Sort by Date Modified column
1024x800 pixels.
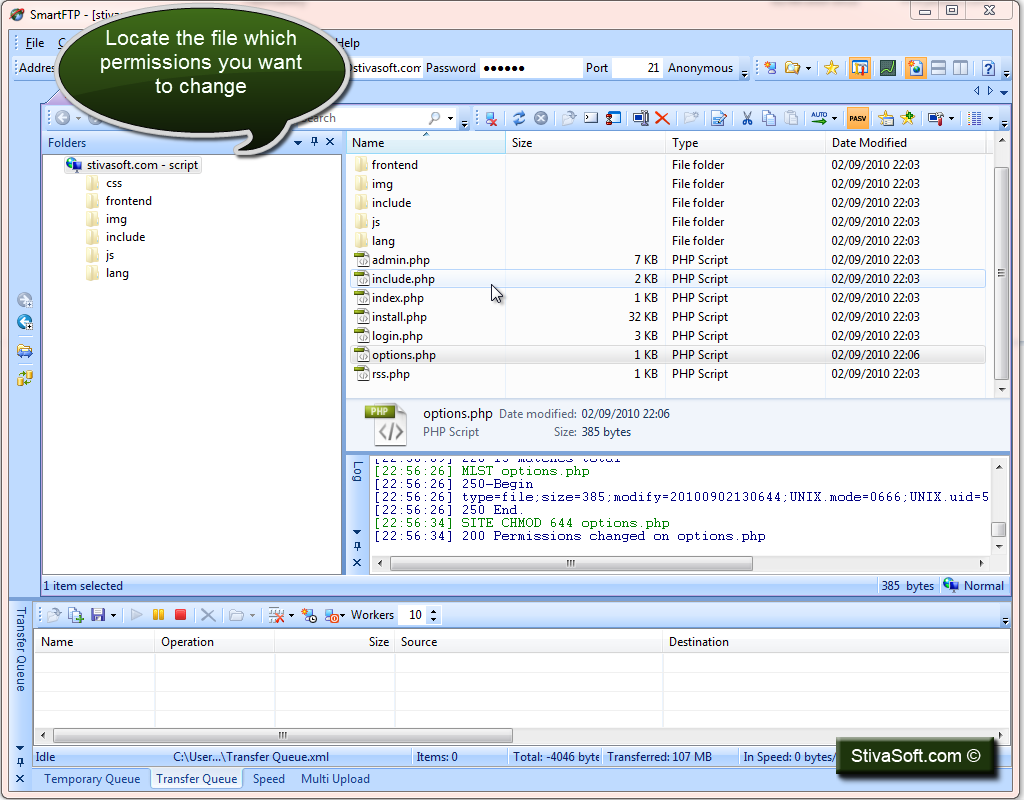click(906, 142)
